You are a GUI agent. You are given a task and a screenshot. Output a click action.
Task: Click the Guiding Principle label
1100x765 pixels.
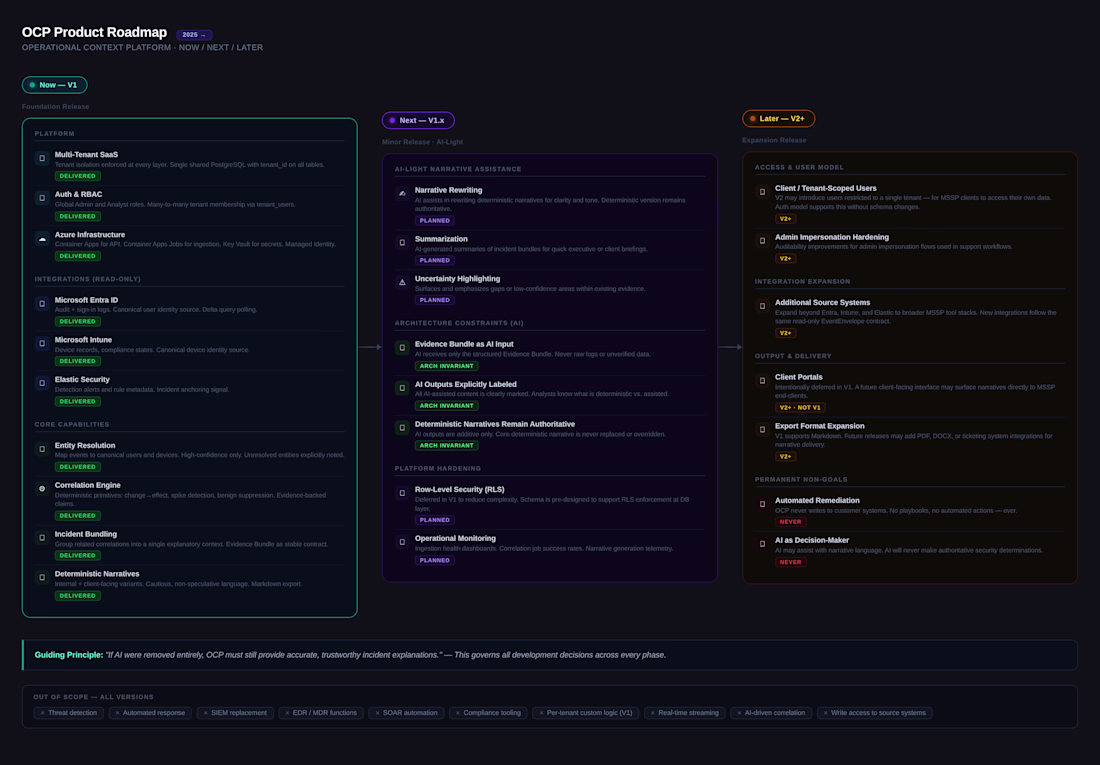(69, 655)
